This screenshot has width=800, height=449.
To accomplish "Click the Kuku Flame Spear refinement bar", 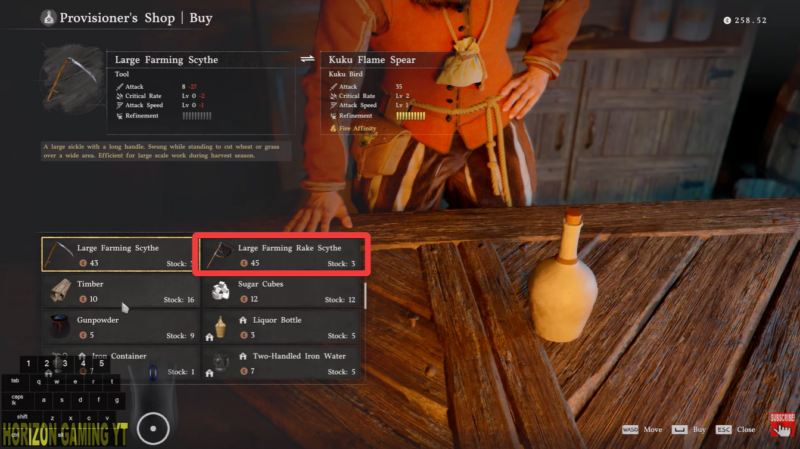I will [411, 116].
